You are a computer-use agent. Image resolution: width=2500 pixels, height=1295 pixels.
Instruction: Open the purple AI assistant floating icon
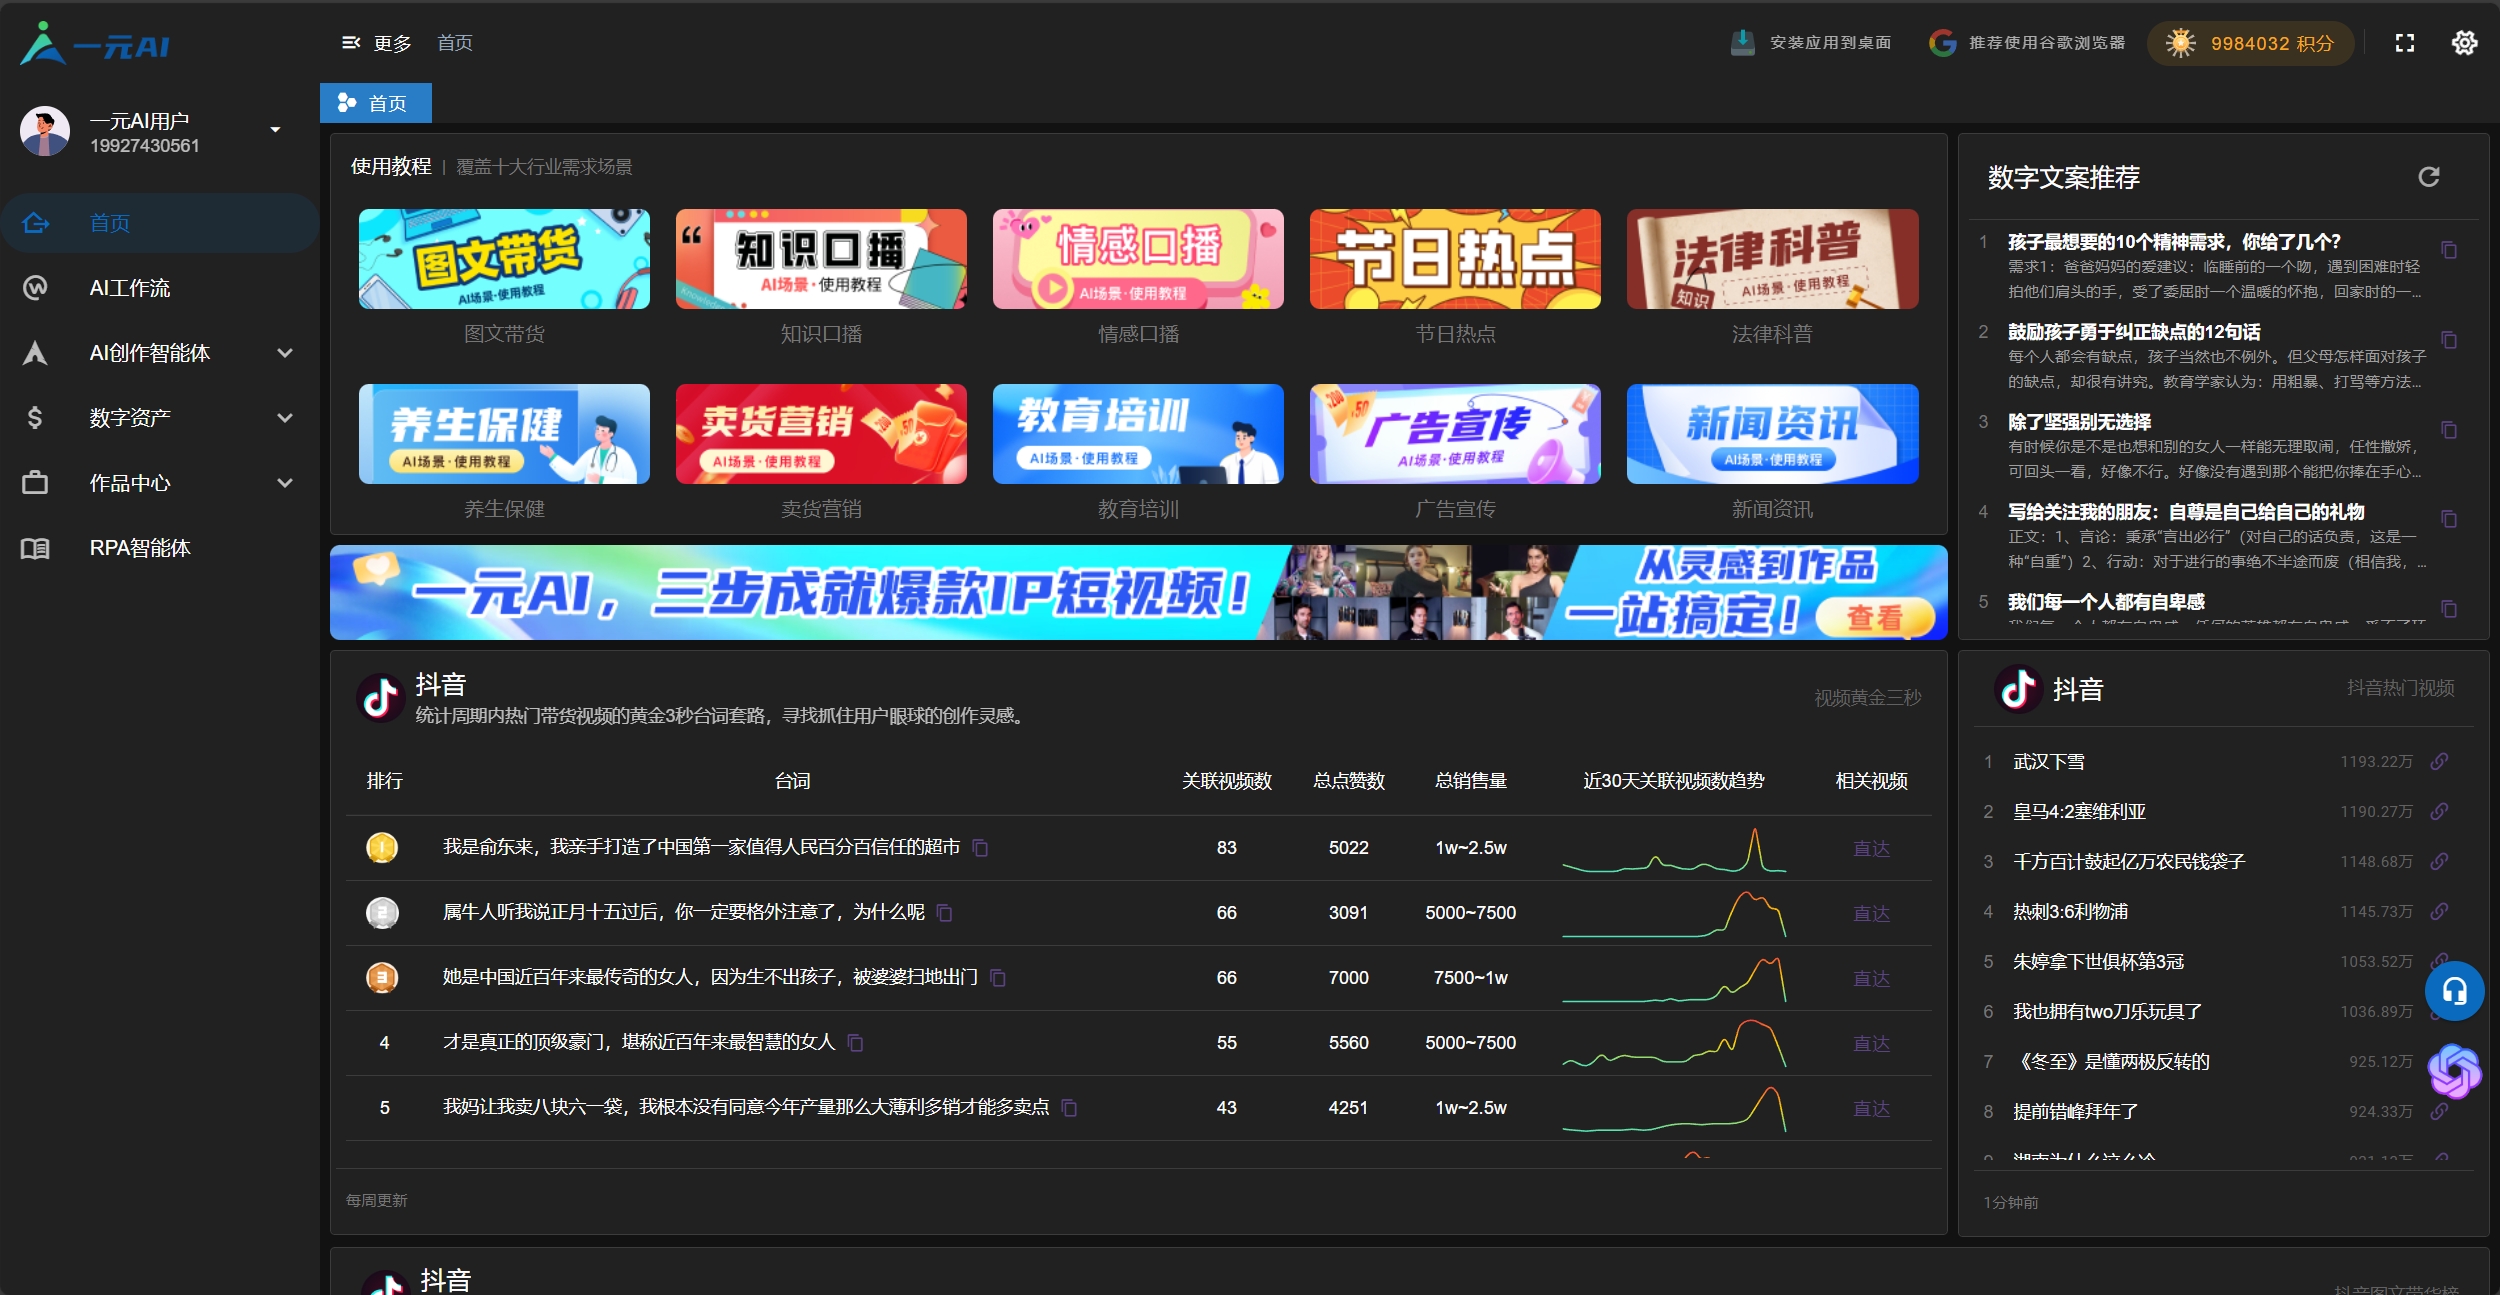pyautogui.click(x=2454, y=1071)
